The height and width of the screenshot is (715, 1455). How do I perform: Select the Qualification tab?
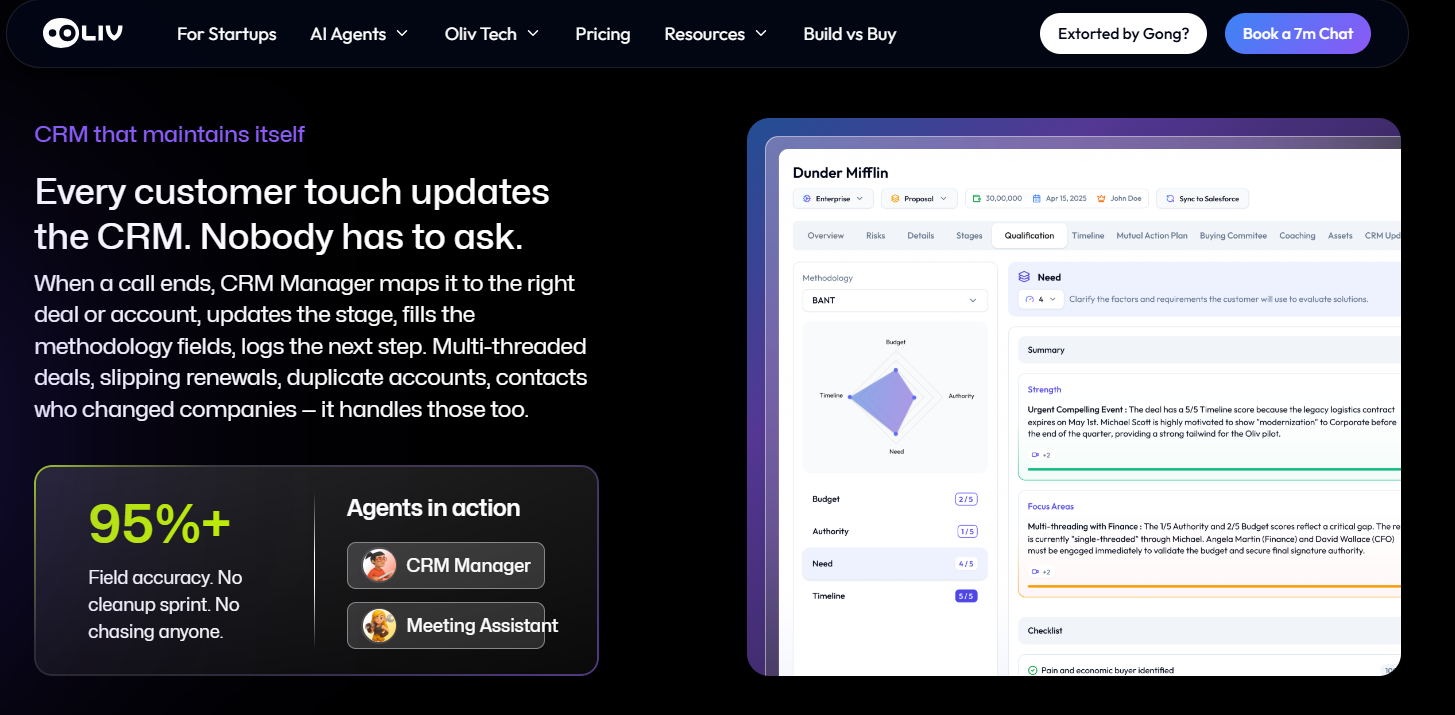click(x=1029, y=236)
